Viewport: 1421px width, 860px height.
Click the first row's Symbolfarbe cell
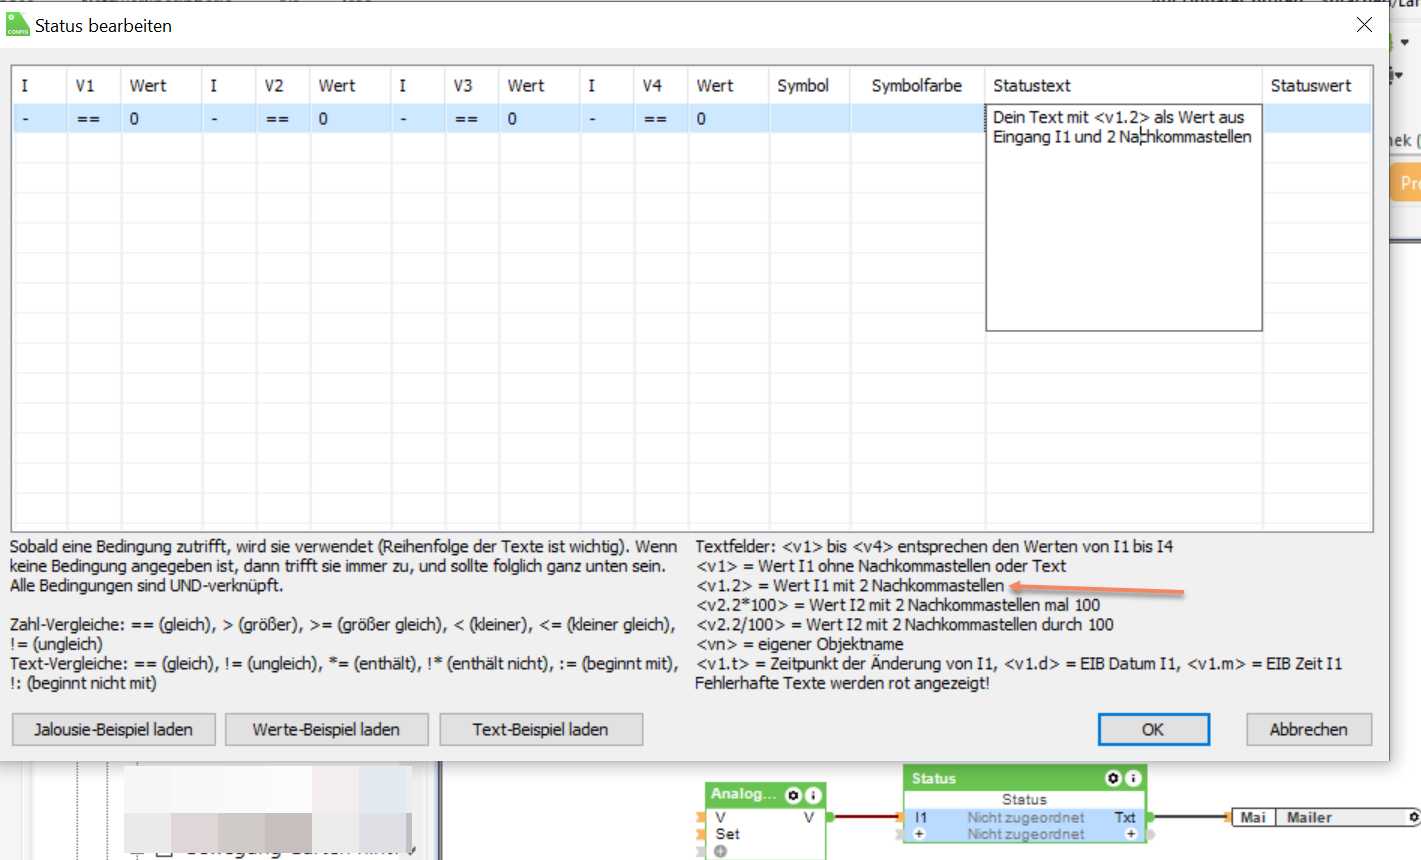coord(918,119)
